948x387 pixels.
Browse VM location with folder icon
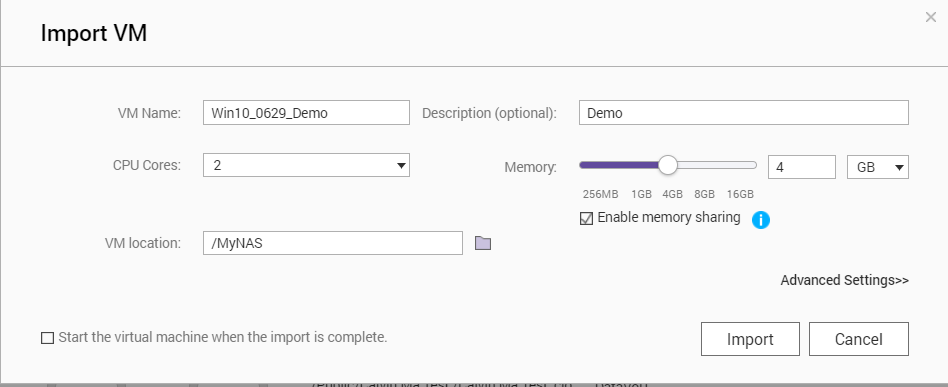point(482,243)
